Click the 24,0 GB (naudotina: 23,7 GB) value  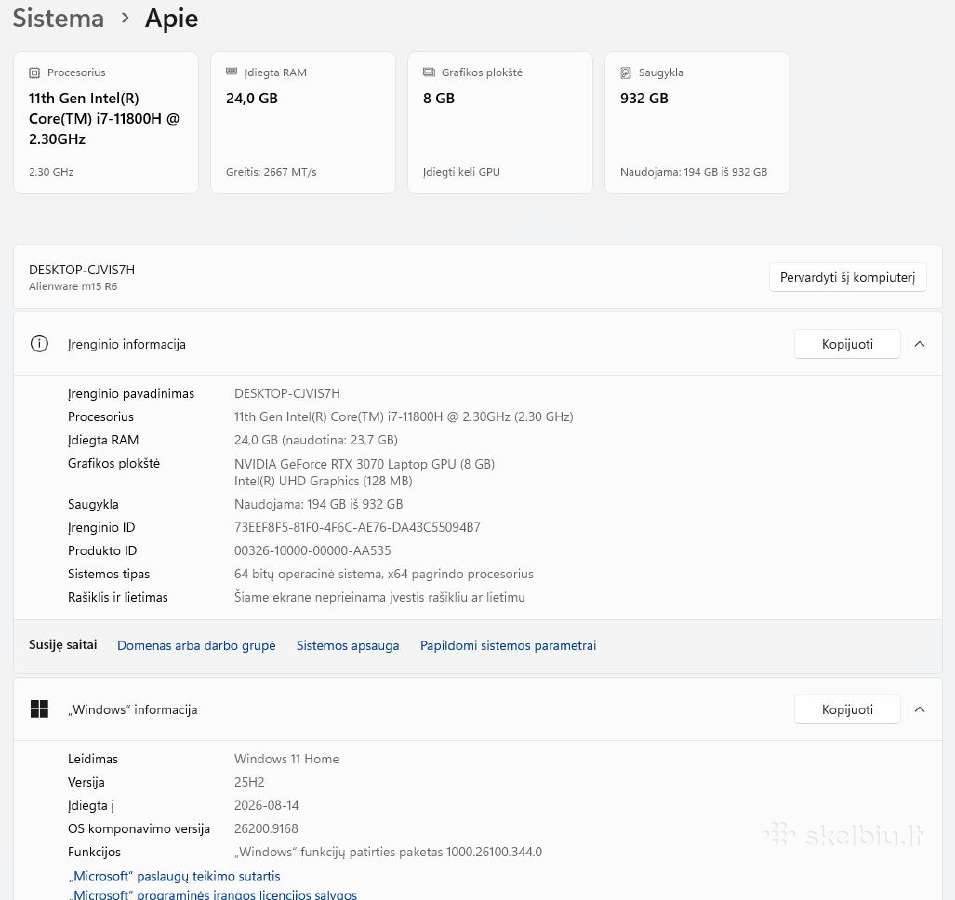(315, 440)
